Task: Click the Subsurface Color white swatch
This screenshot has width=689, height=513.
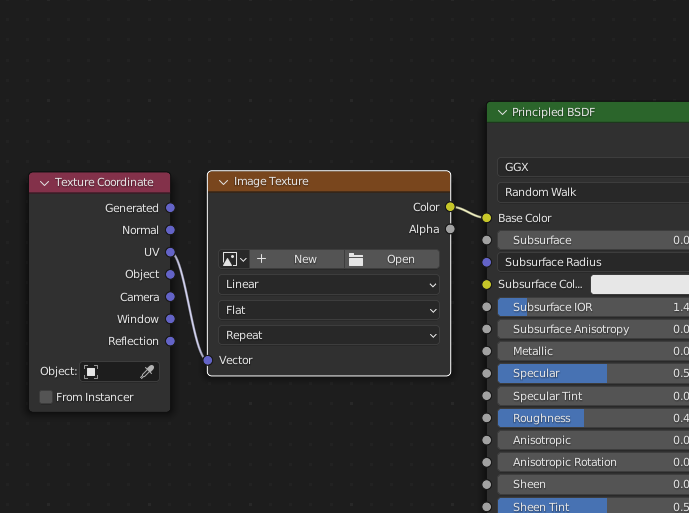Action: click(x=640, y=284)
